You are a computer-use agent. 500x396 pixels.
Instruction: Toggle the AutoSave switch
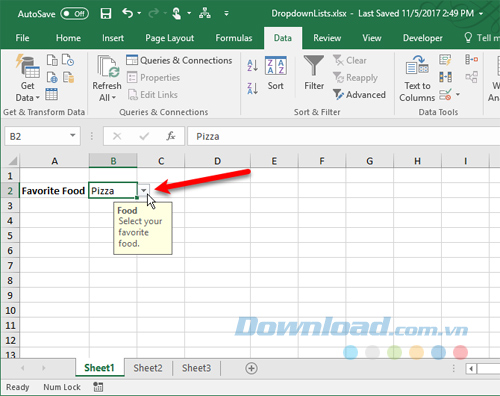[74, 14]
